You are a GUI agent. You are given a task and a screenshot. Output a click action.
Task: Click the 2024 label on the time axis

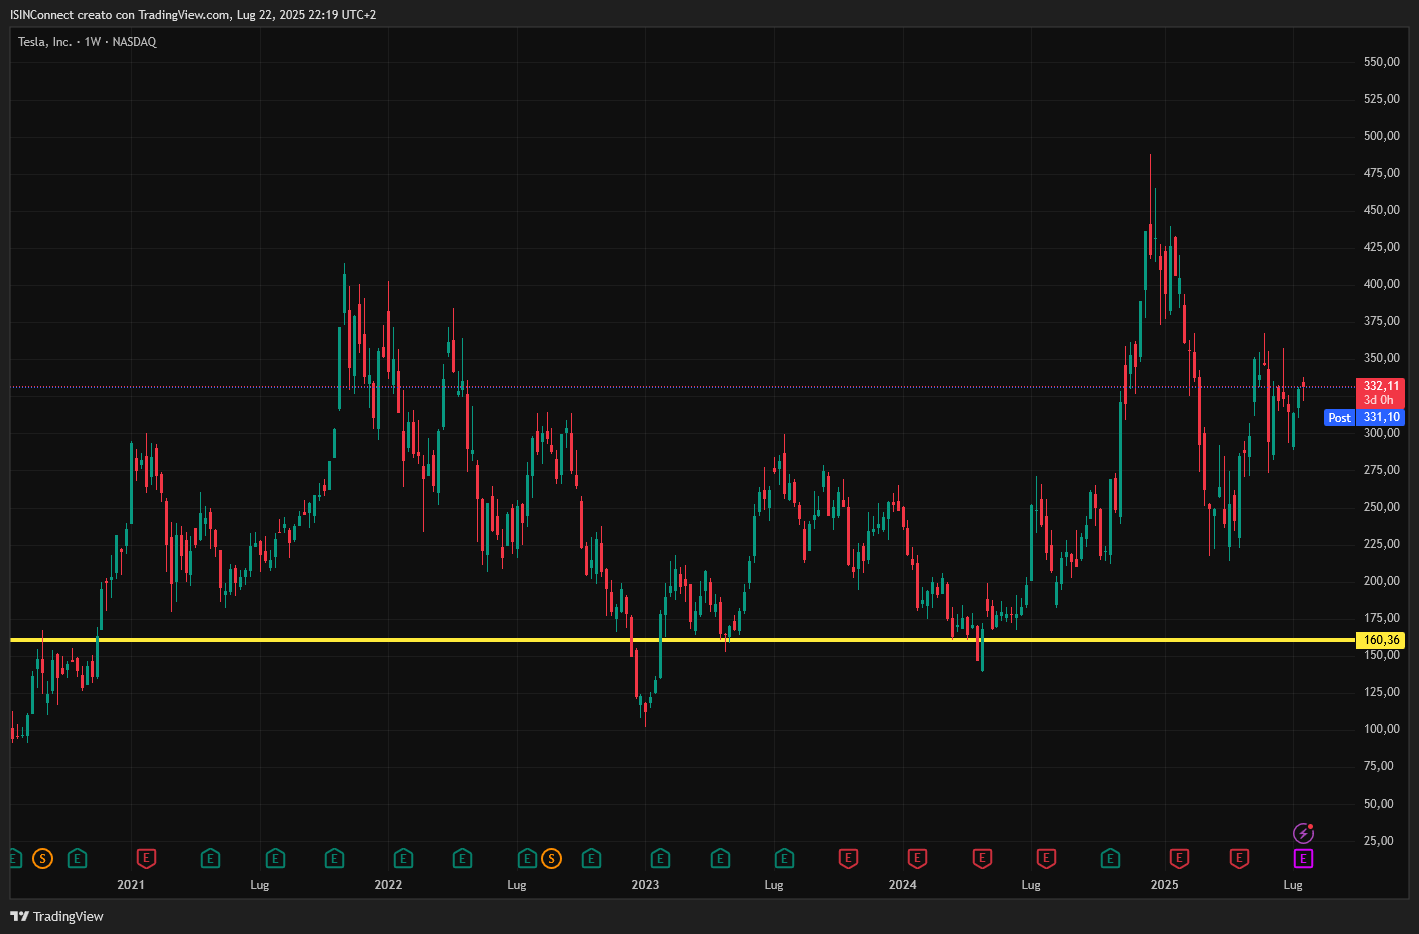tap(902, 885)
